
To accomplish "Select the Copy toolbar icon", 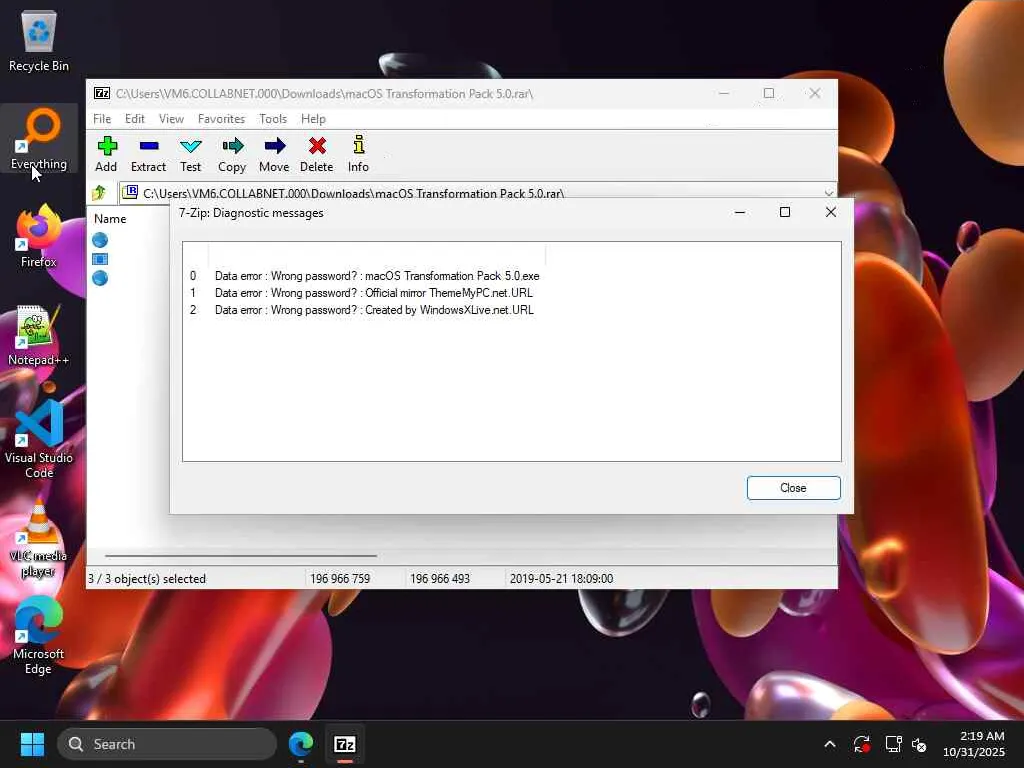I will [x=232, y=154].
